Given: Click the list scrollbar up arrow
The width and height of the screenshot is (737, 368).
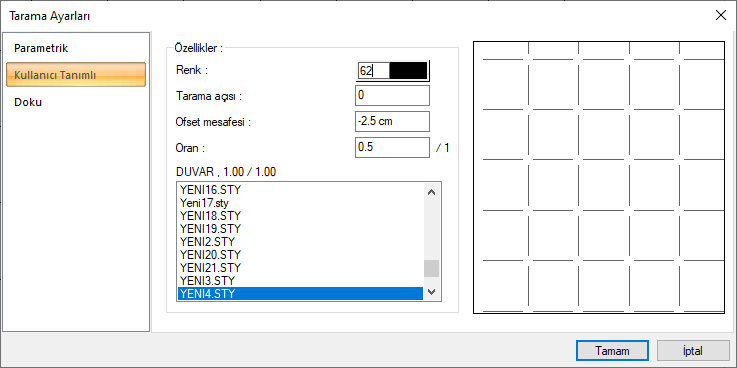Looking at the screenshot, I should 432,192.
